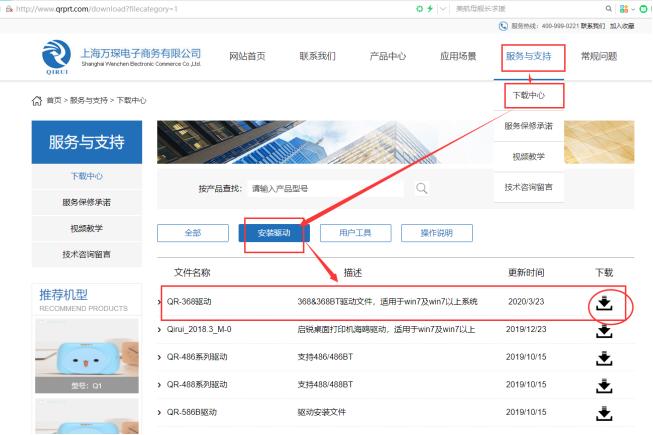Open 常规问题 in the top navigation
Viewport: 653px width, 435px height.
coord(599,56)
